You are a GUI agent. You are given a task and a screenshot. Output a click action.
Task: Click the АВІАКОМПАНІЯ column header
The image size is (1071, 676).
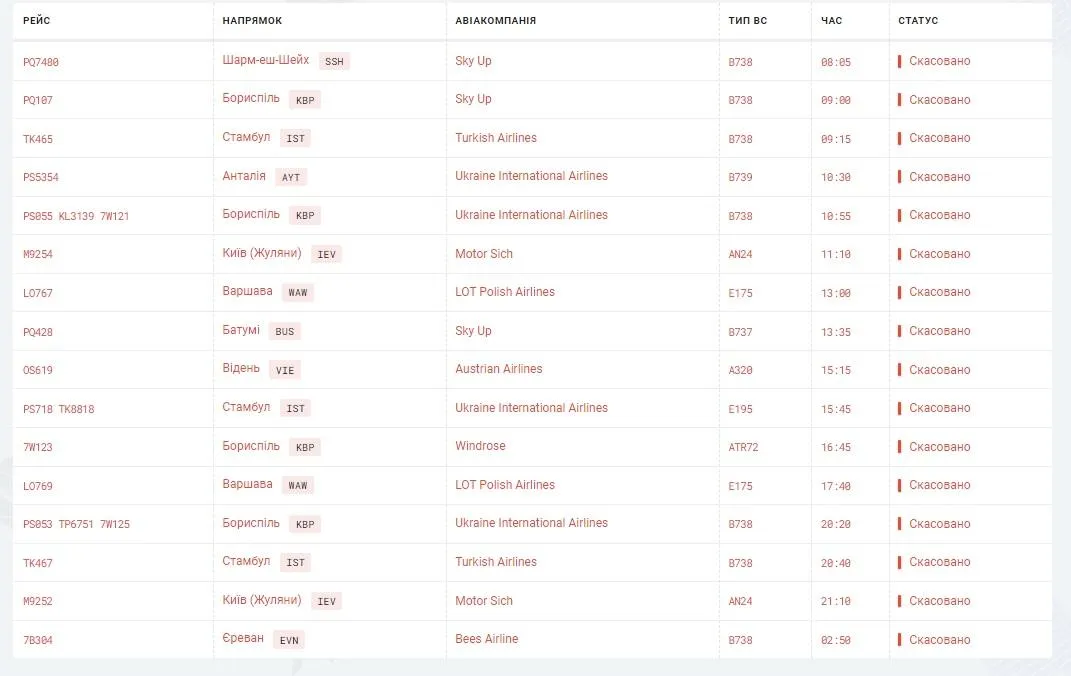(495, 21)
